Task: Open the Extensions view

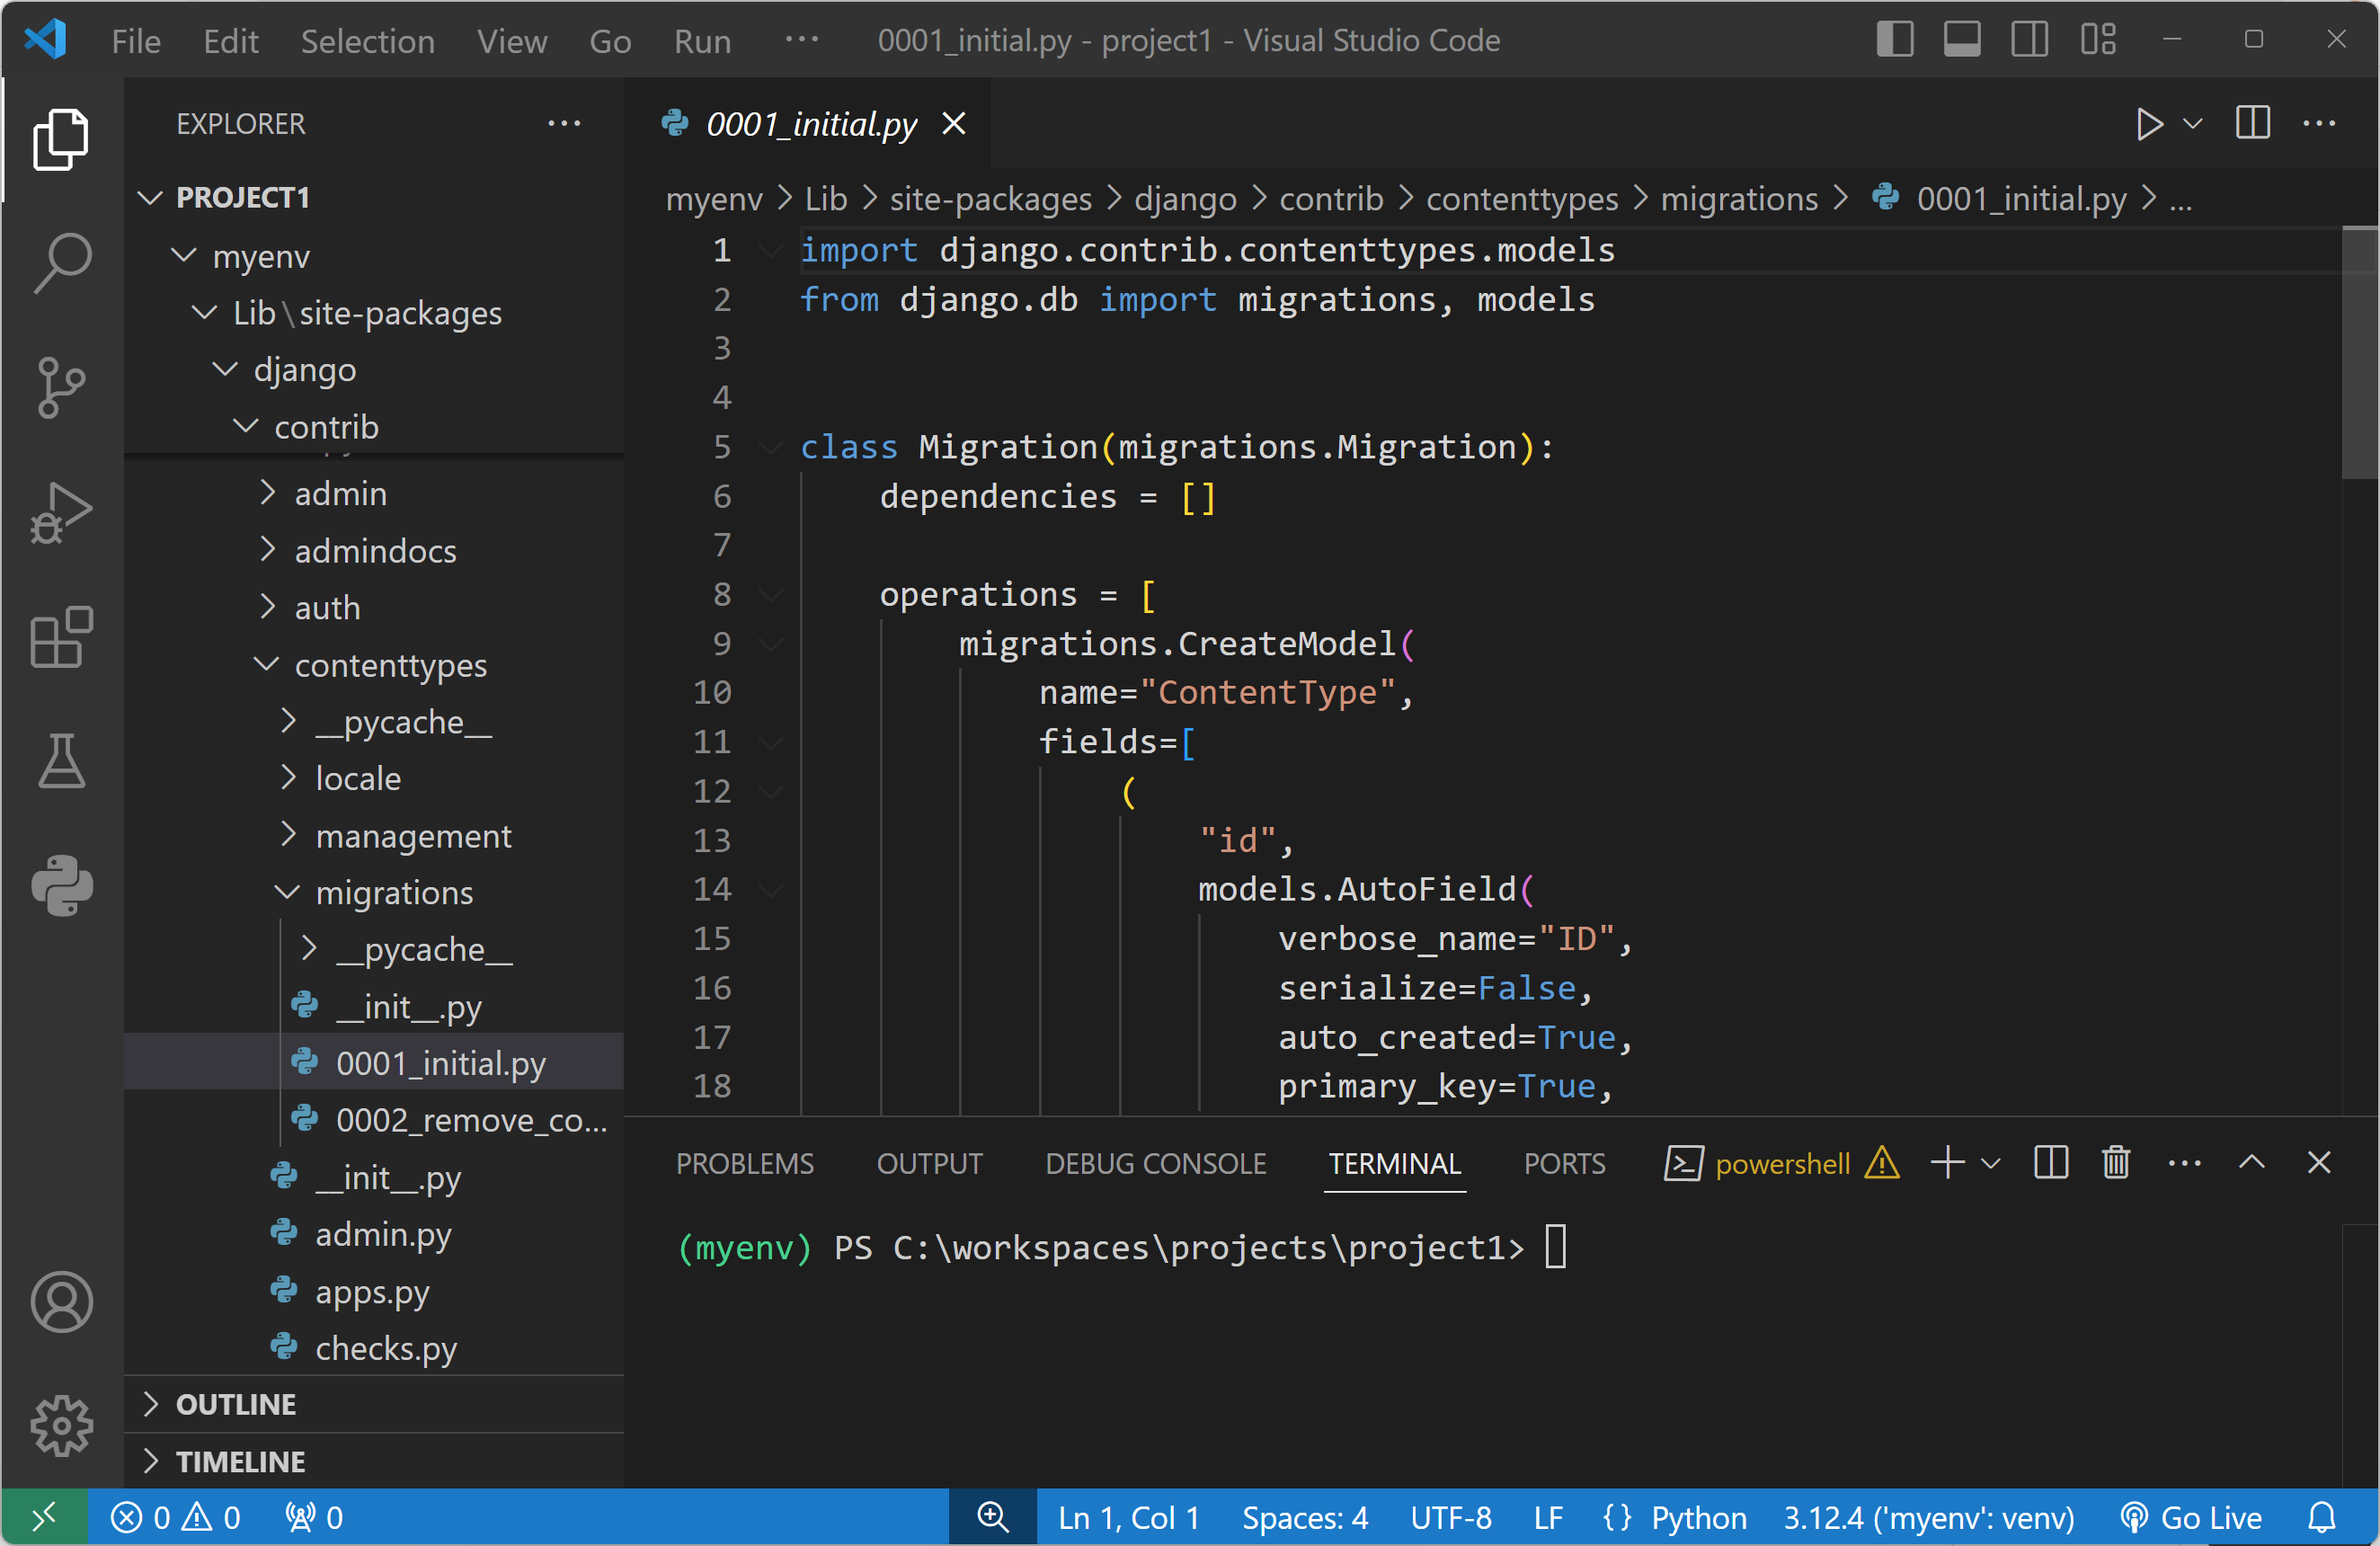Action: coord(61,637)
